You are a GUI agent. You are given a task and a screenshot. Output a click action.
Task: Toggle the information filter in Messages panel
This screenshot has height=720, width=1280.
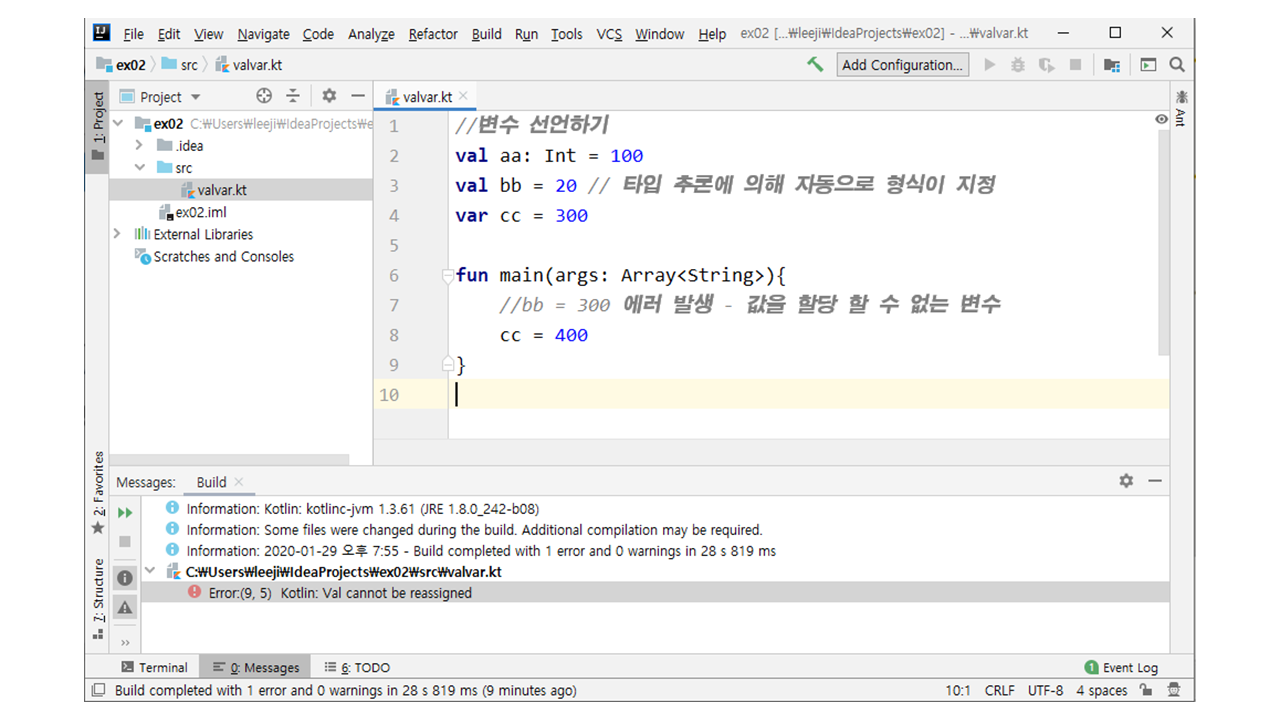125,577
